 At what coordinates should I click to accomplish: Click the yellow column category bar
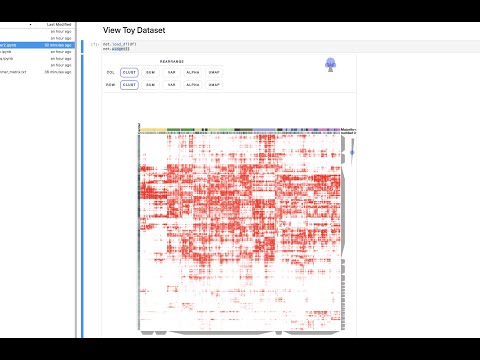click(153, 130)
